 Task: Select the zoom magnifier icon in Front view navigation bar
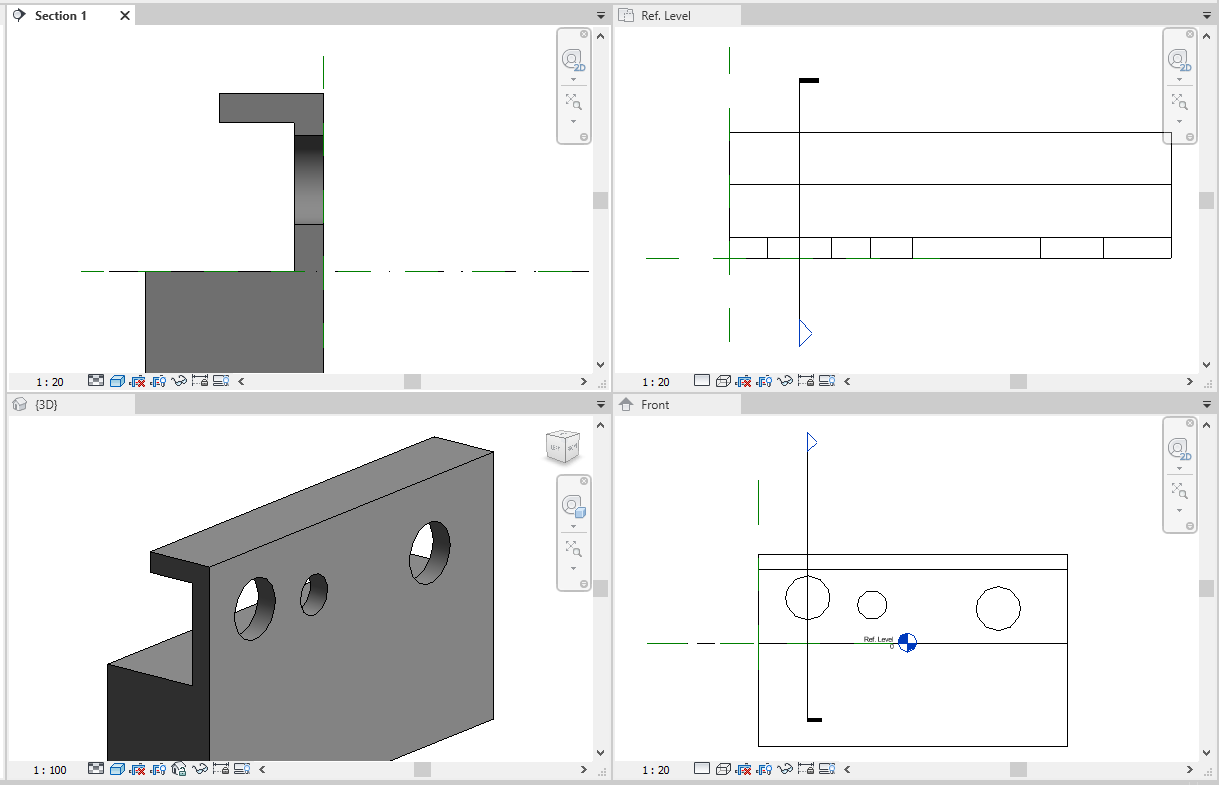[x=1180, y=491]
